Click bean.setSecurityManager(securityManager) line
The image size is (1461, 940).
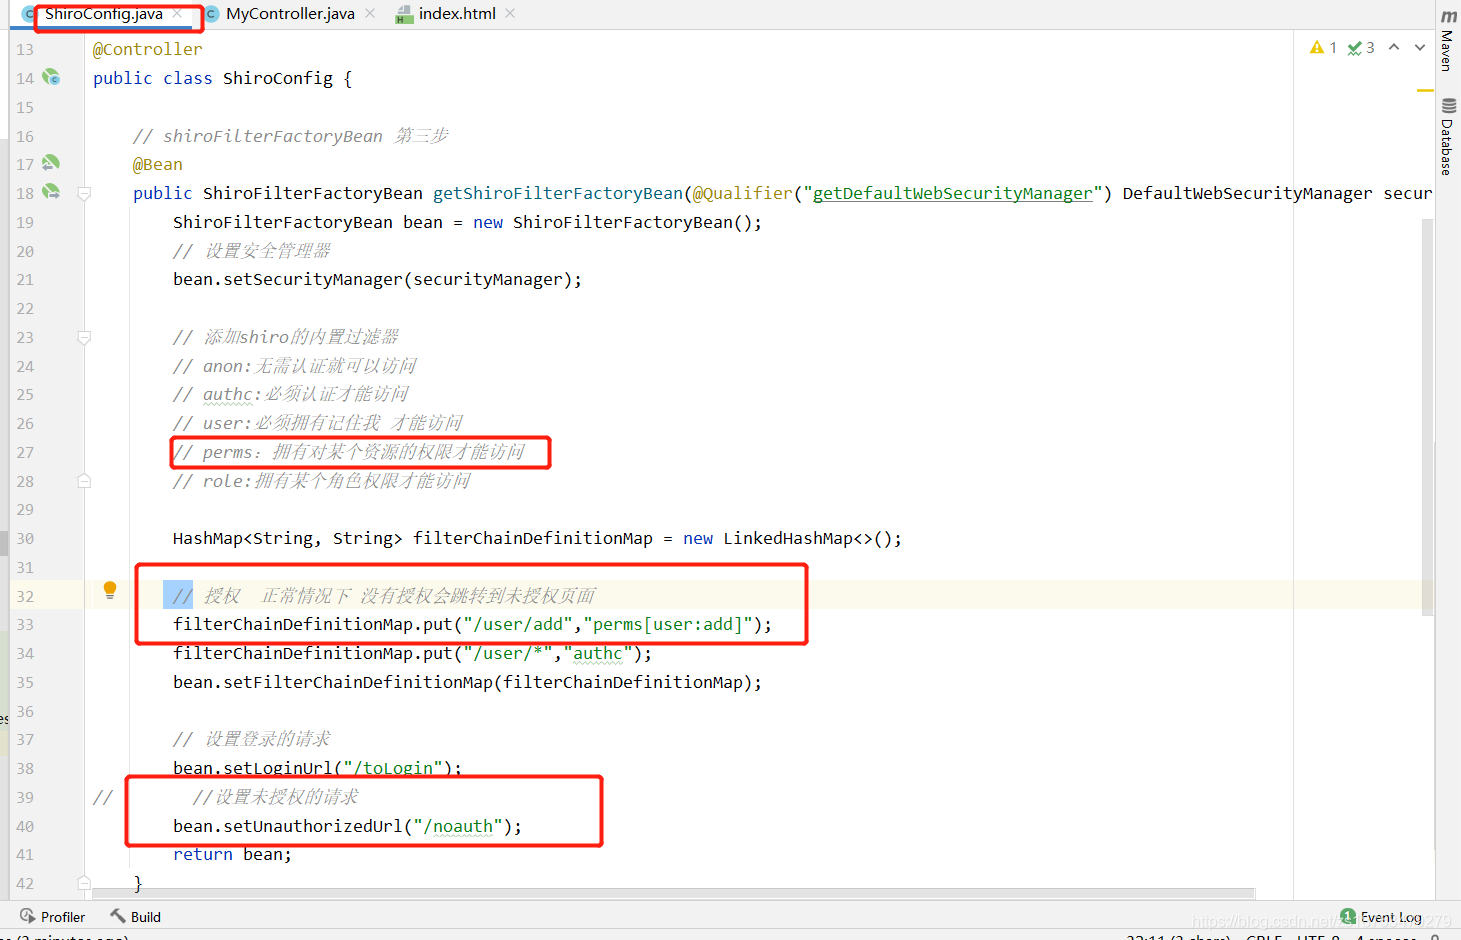tap(377, 279)
